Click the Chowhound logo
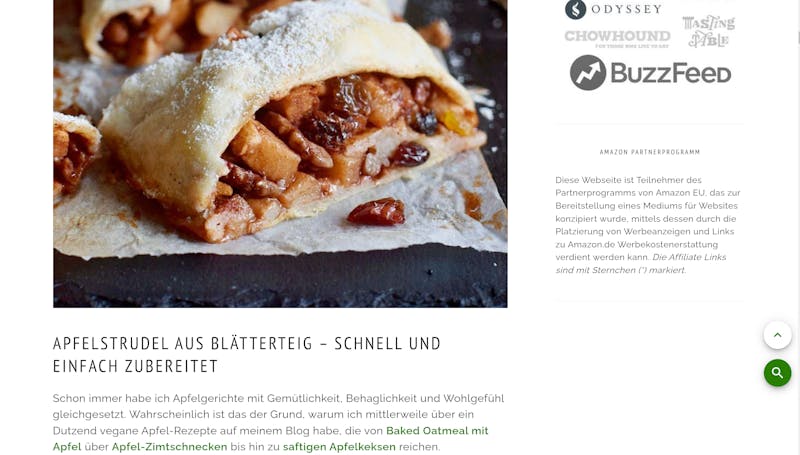The width and height of the screenshot is (800, 455). pos(617,38)
